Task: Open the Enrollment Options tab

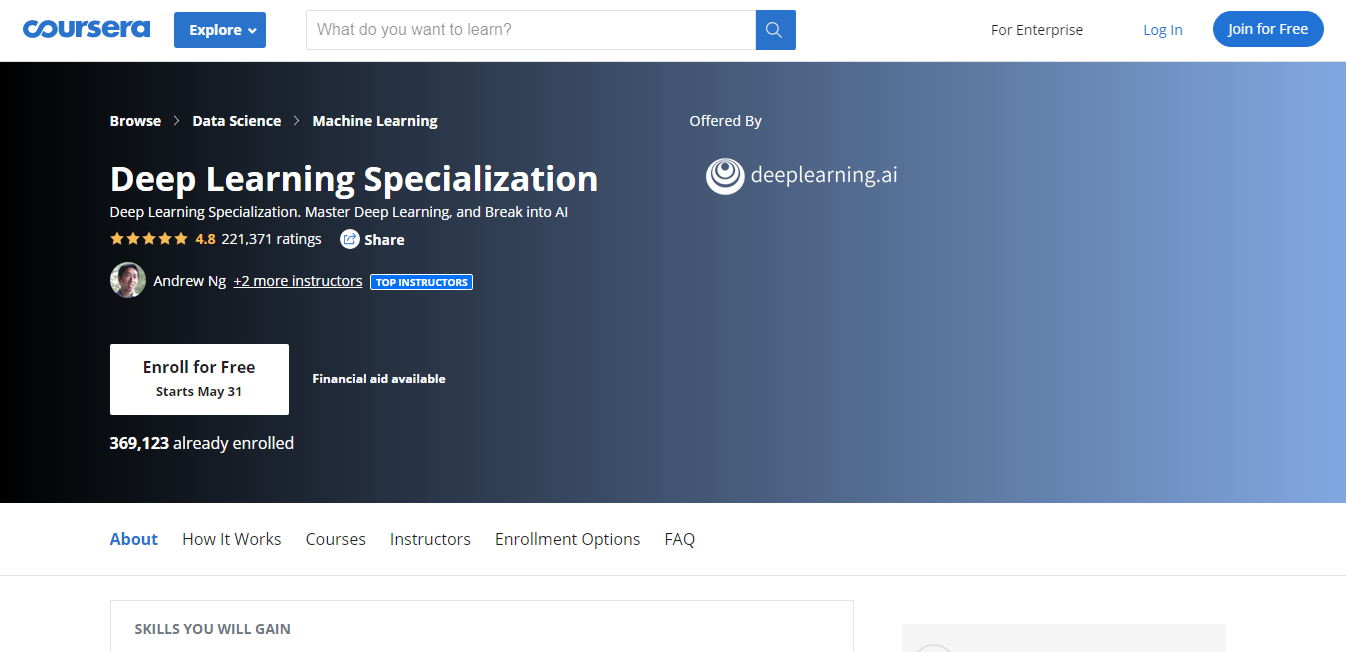Action: [x=567, y=539]
